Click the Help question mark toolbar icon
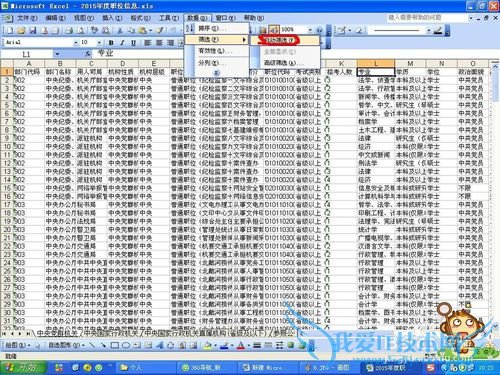 tap(319, 30)
